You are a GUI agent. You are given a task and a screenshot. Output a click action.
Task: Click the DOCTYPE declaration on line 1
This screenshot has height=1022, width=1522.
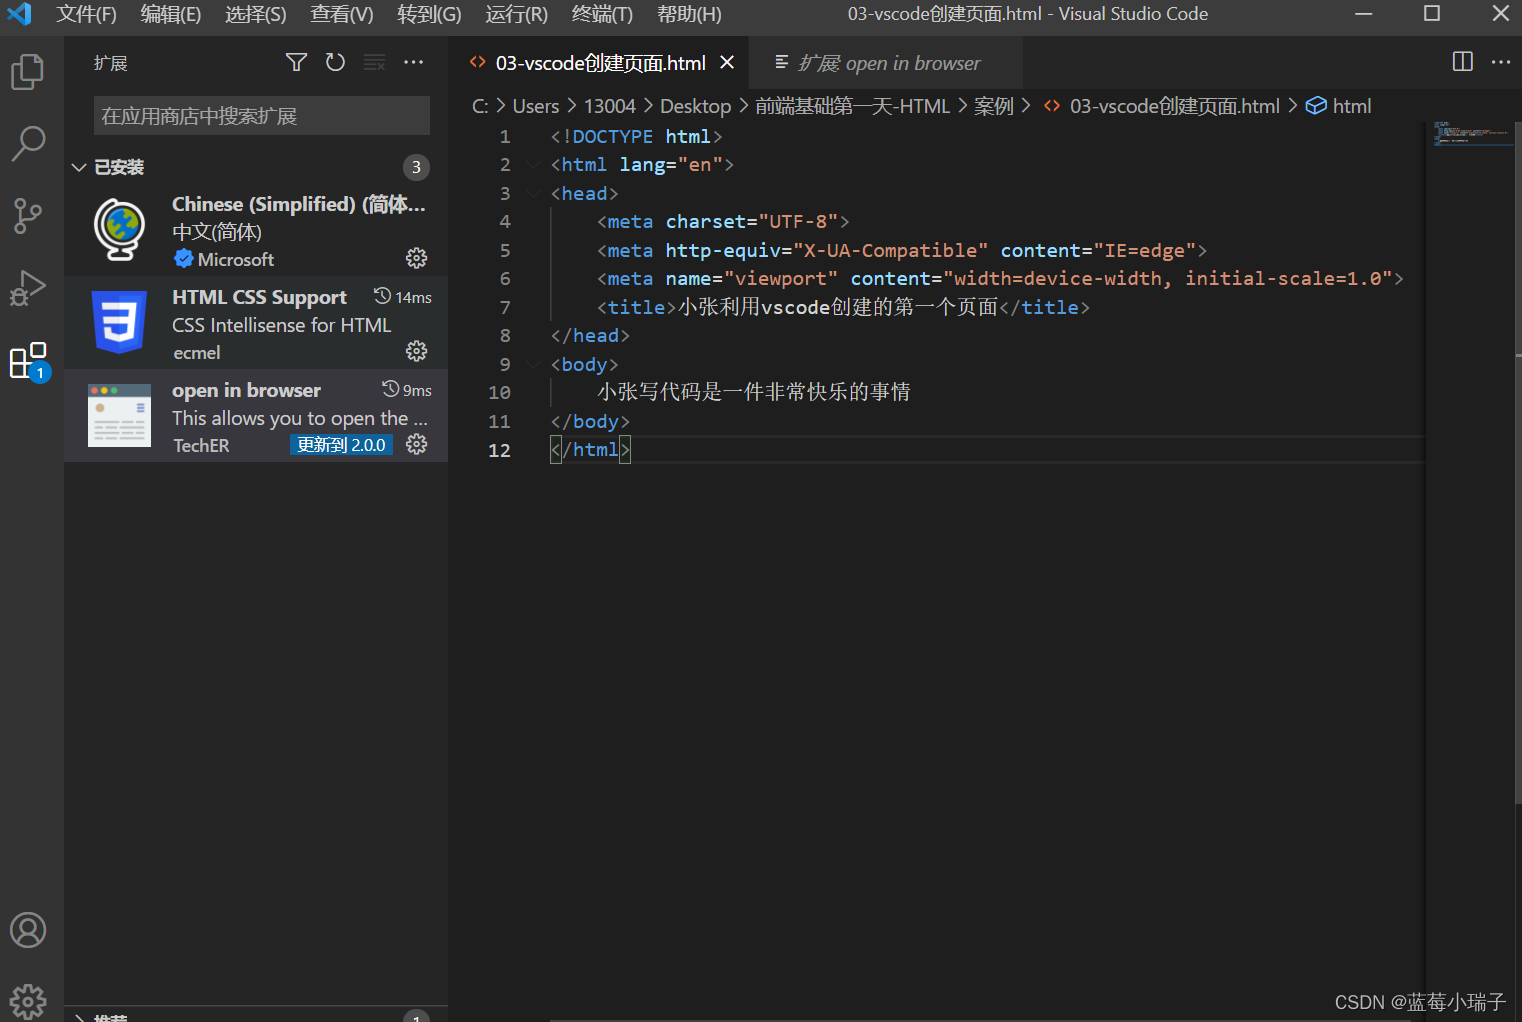click(636, 136)
